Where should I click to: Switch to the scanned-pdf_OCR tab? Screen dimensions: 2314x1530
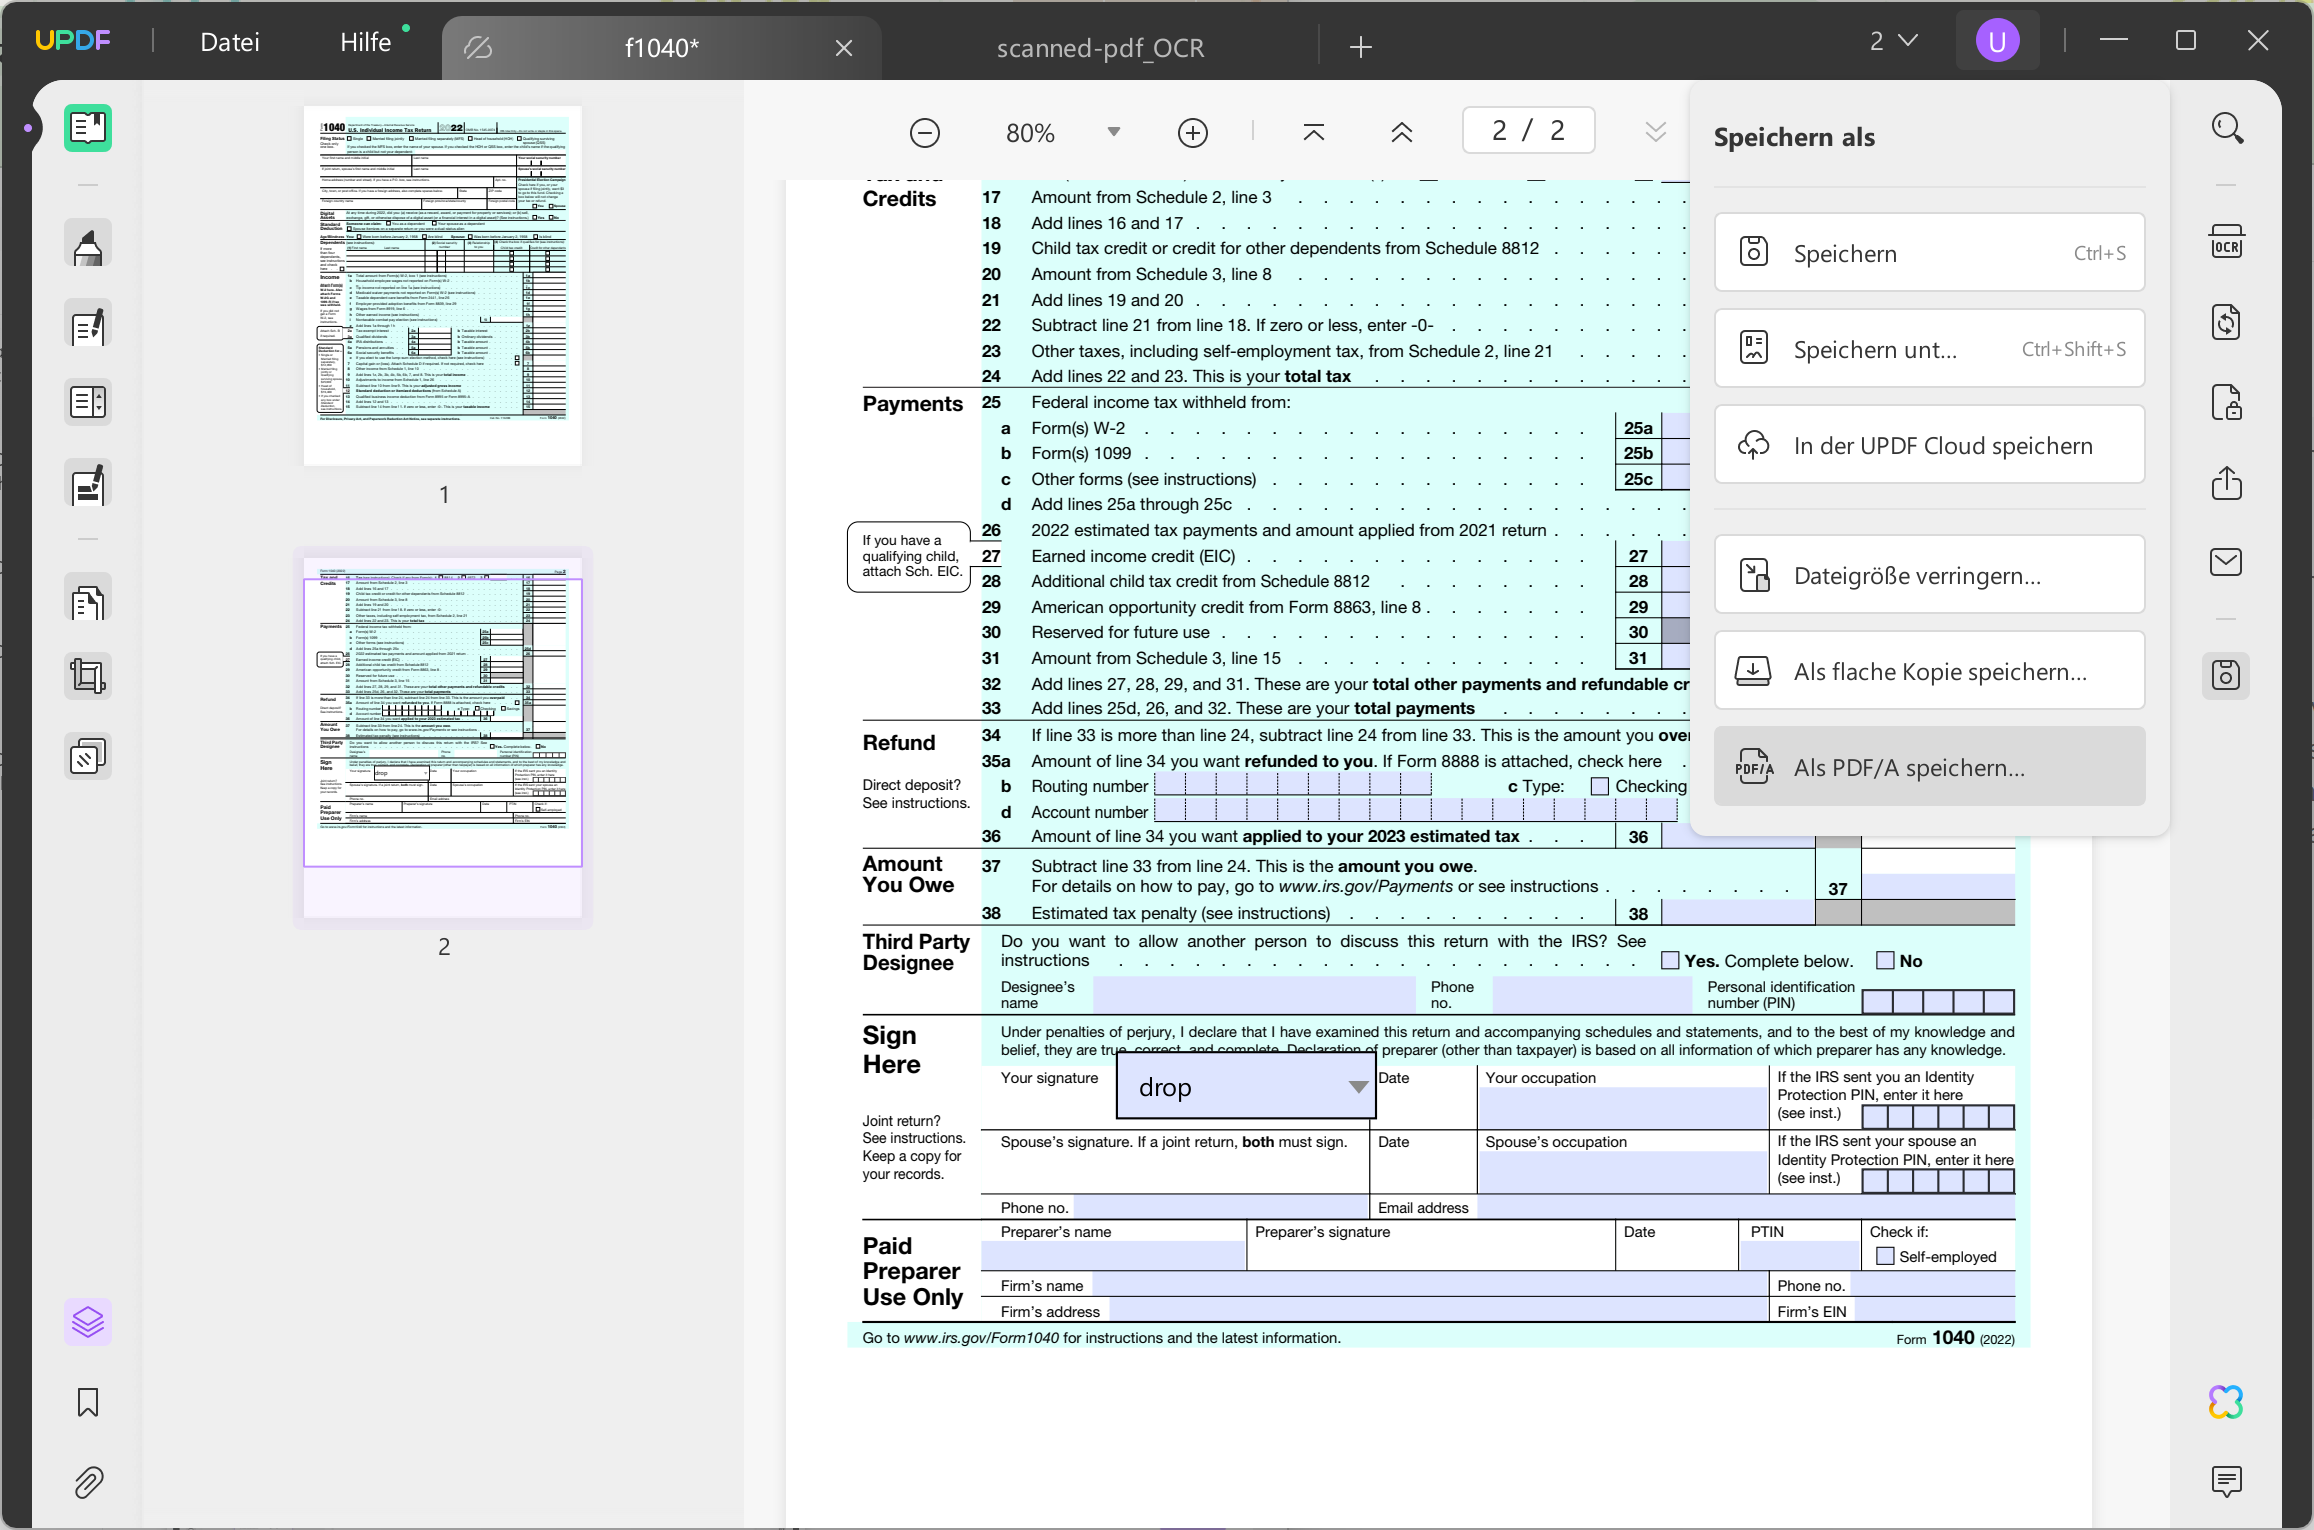tap(1100, 46)
